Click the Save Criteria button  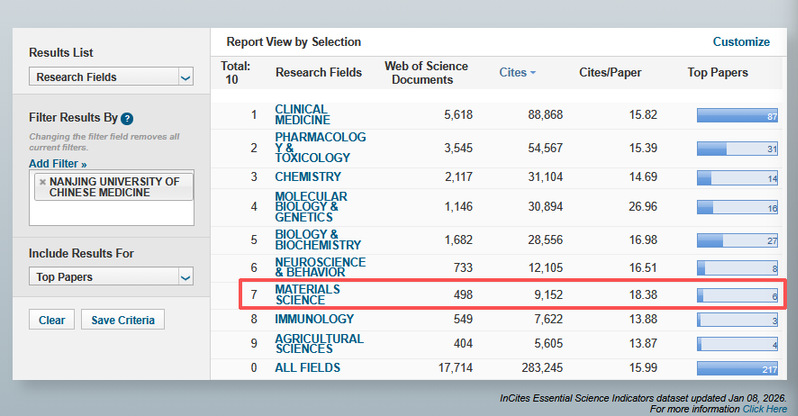coord(123,320)
